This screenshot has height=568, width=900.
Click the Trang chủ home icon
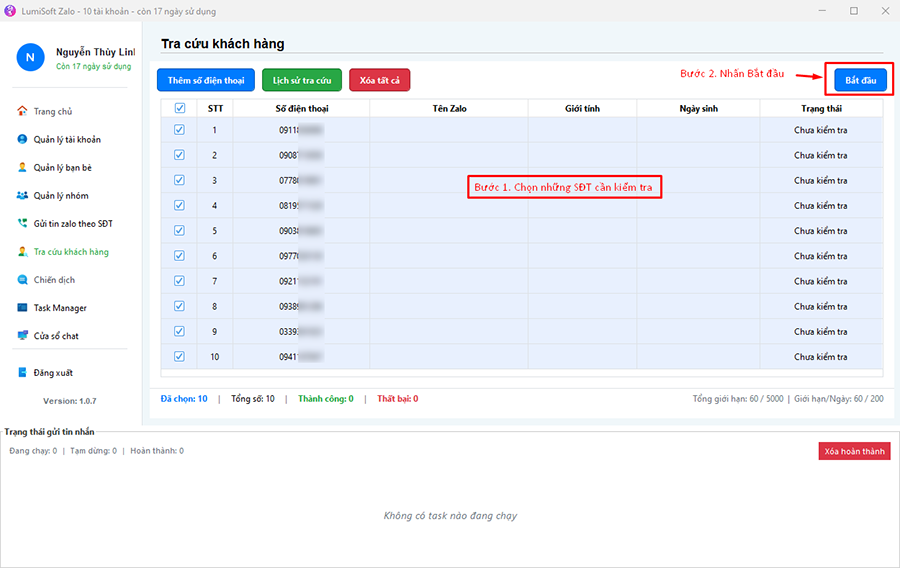22,111
